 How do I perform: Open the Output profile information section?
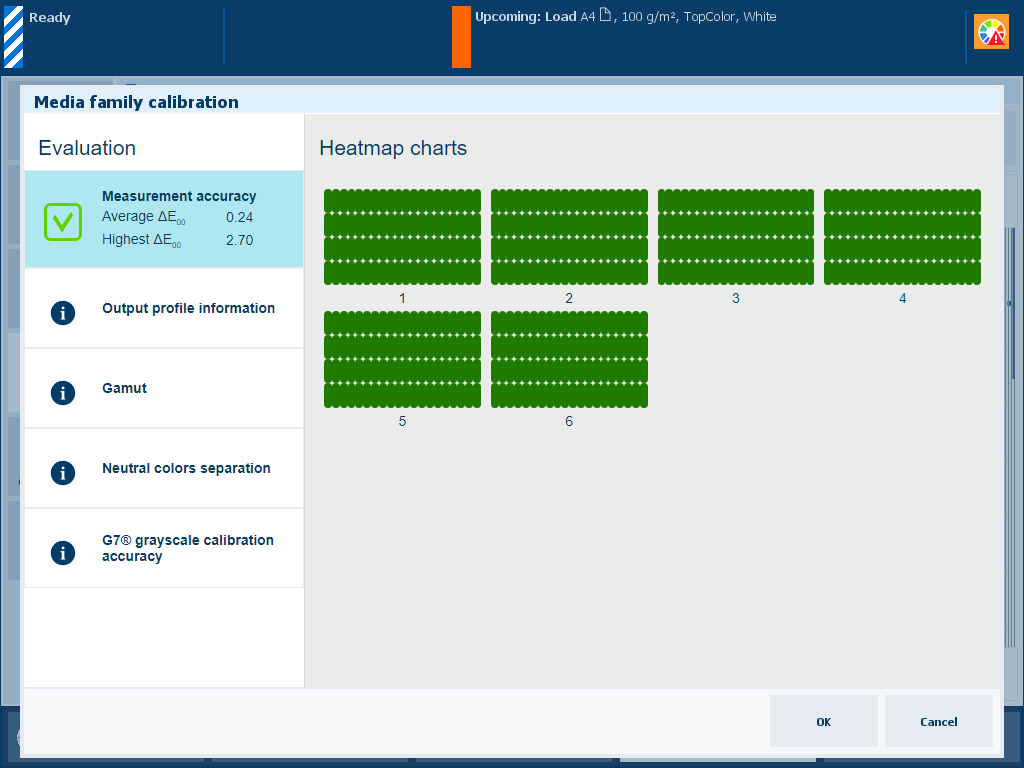188,308
